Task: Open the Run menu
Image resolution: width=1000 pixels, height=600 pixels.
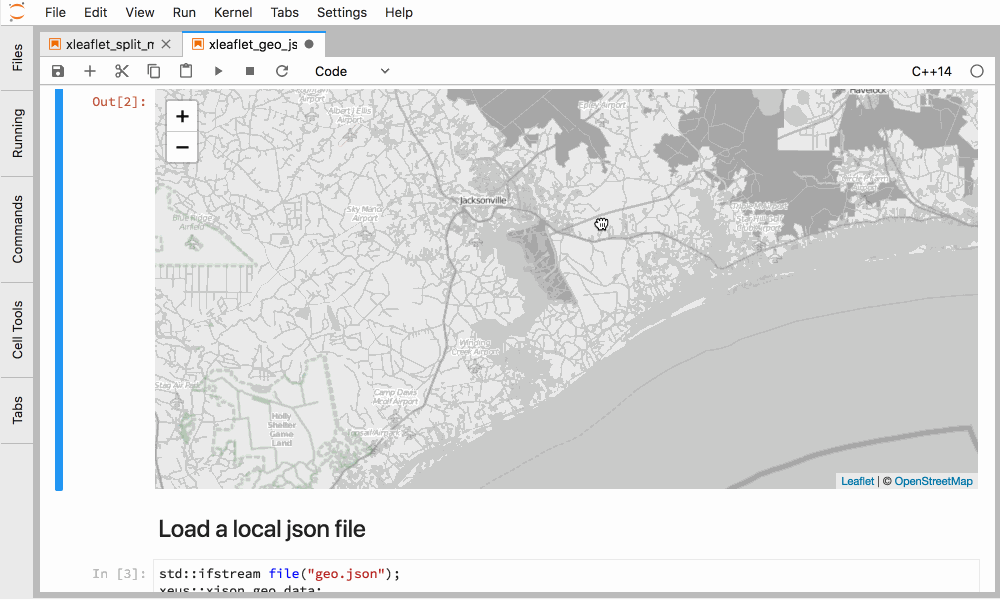Action: 184,12
